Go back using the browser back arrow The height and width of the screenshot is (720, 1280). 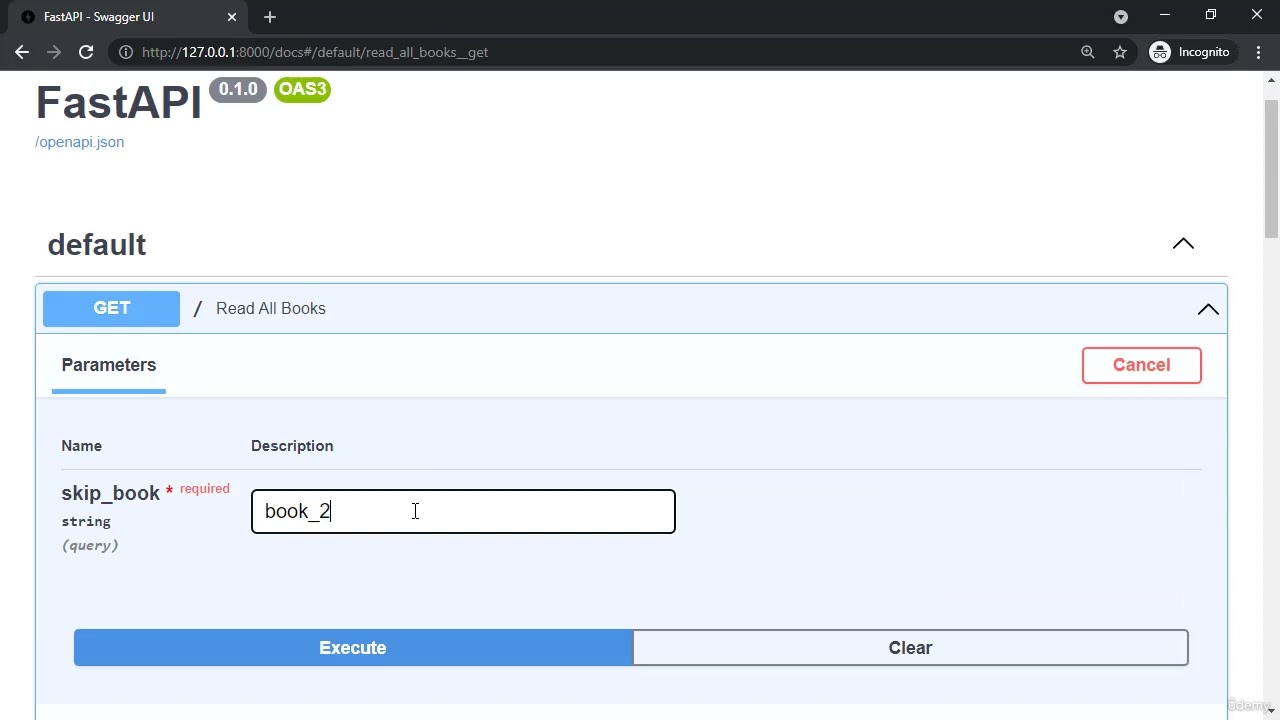pos(22,52)
